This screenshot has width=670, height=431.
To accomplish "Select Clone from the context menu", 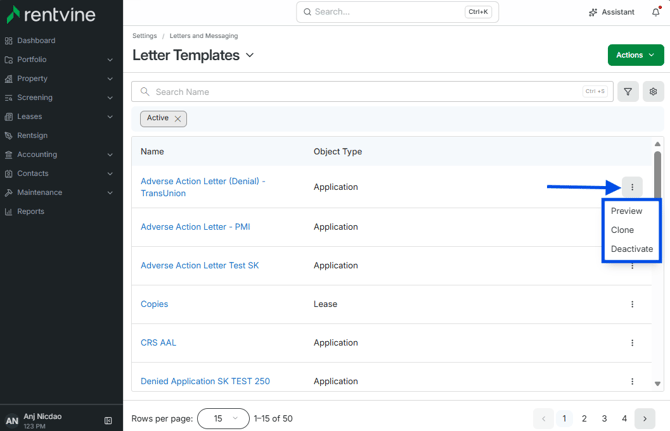I will point(622,230).
